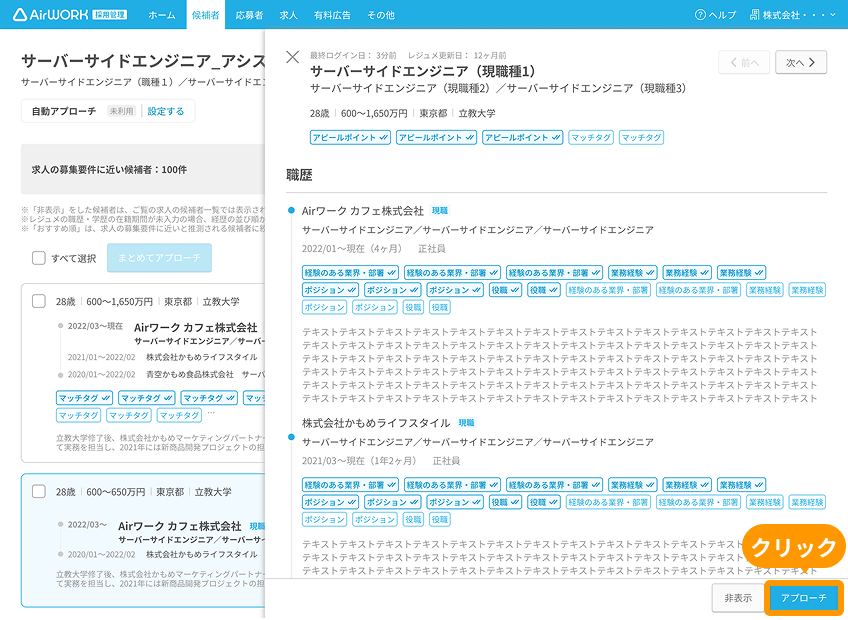Open the 株式会社 account dropdown
This screenshot has width=848, height=620.
(x=794, y=15)
